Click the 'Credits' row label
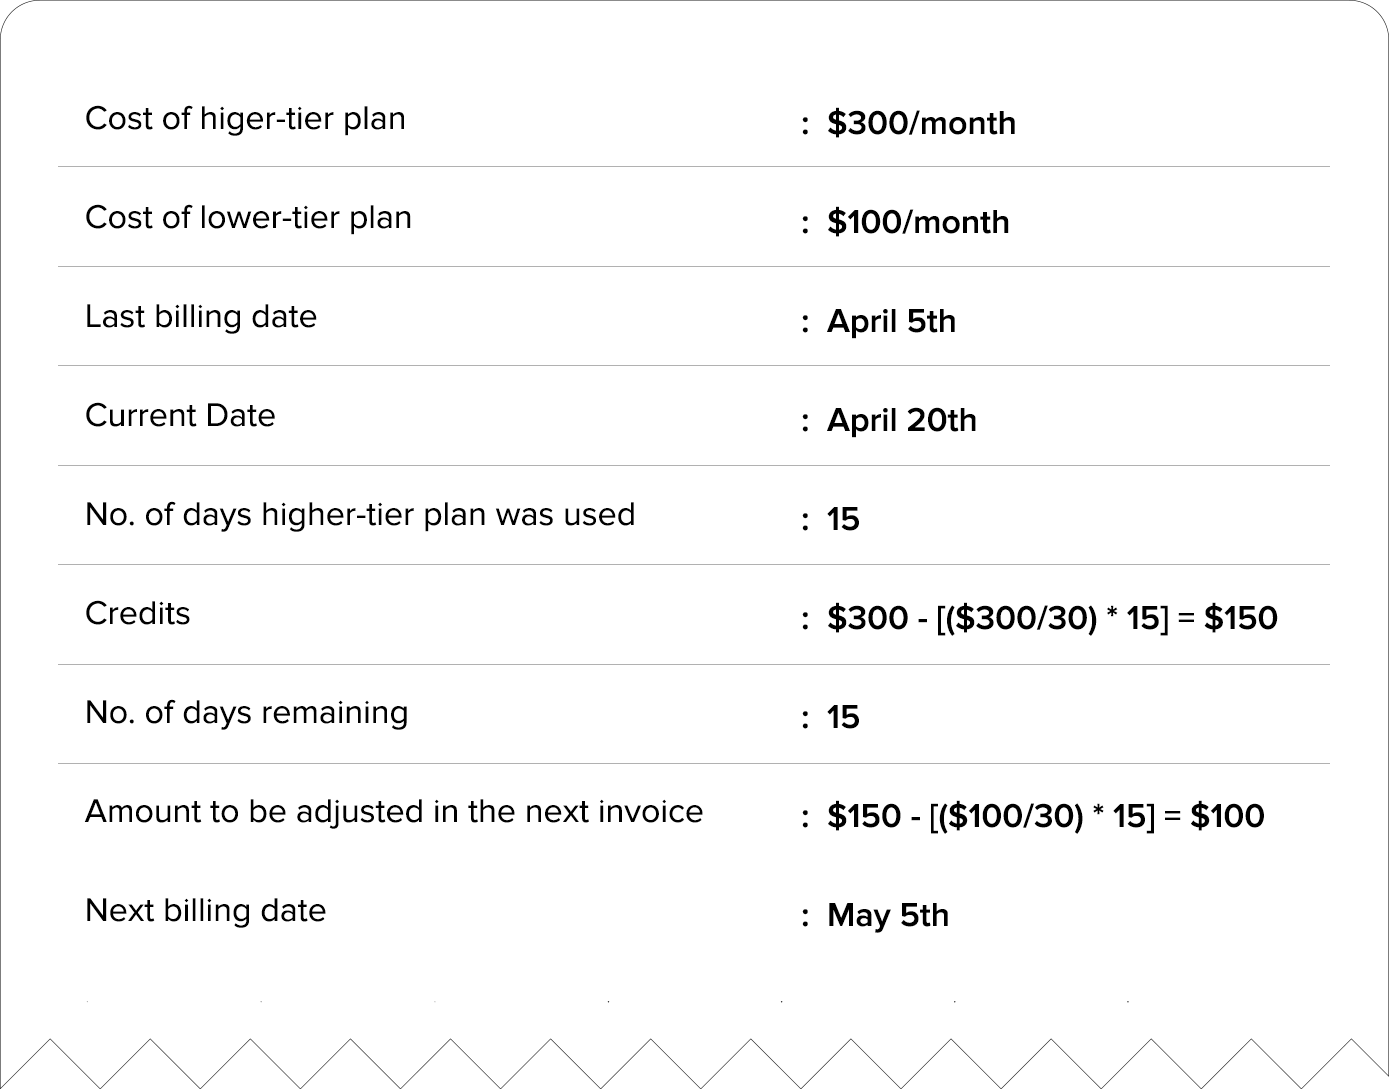This screenshot has height=1089, width=1389. pyautogui.click(x=137, y=614)
